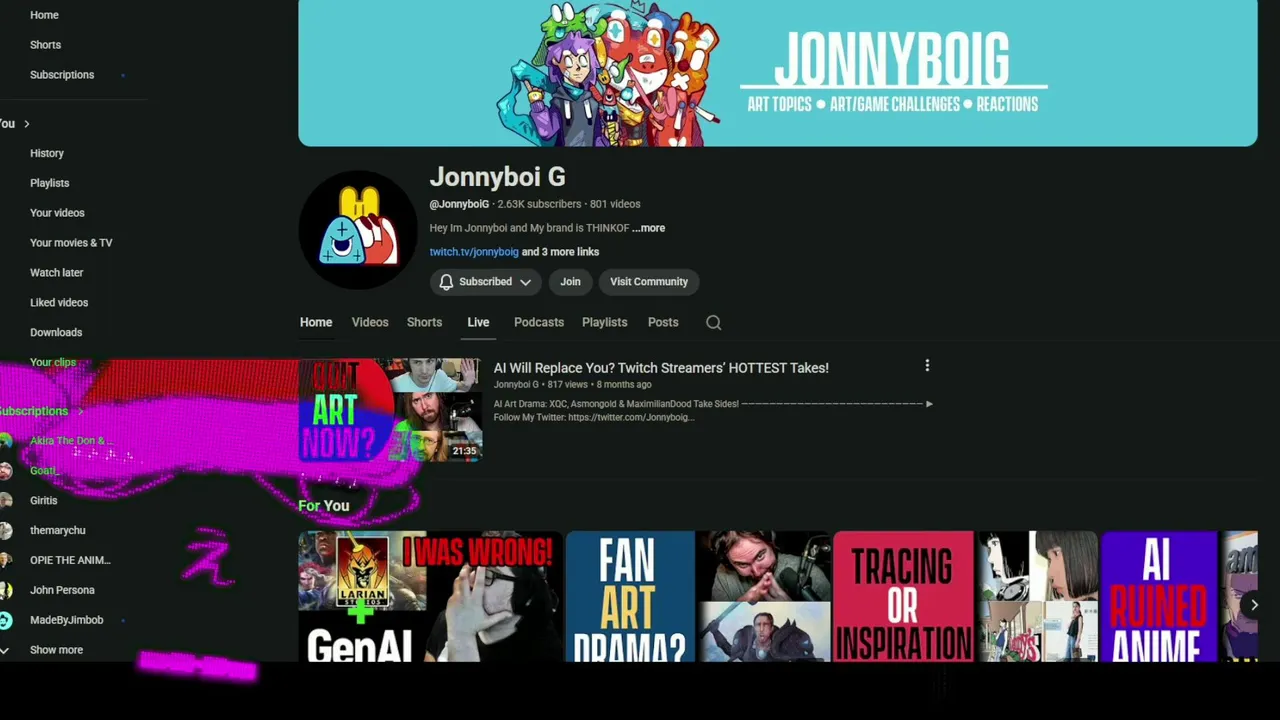This screenshot has height=720, width=1280.
Task: Click the JonnyboiG channel banner
Action: 777,73
